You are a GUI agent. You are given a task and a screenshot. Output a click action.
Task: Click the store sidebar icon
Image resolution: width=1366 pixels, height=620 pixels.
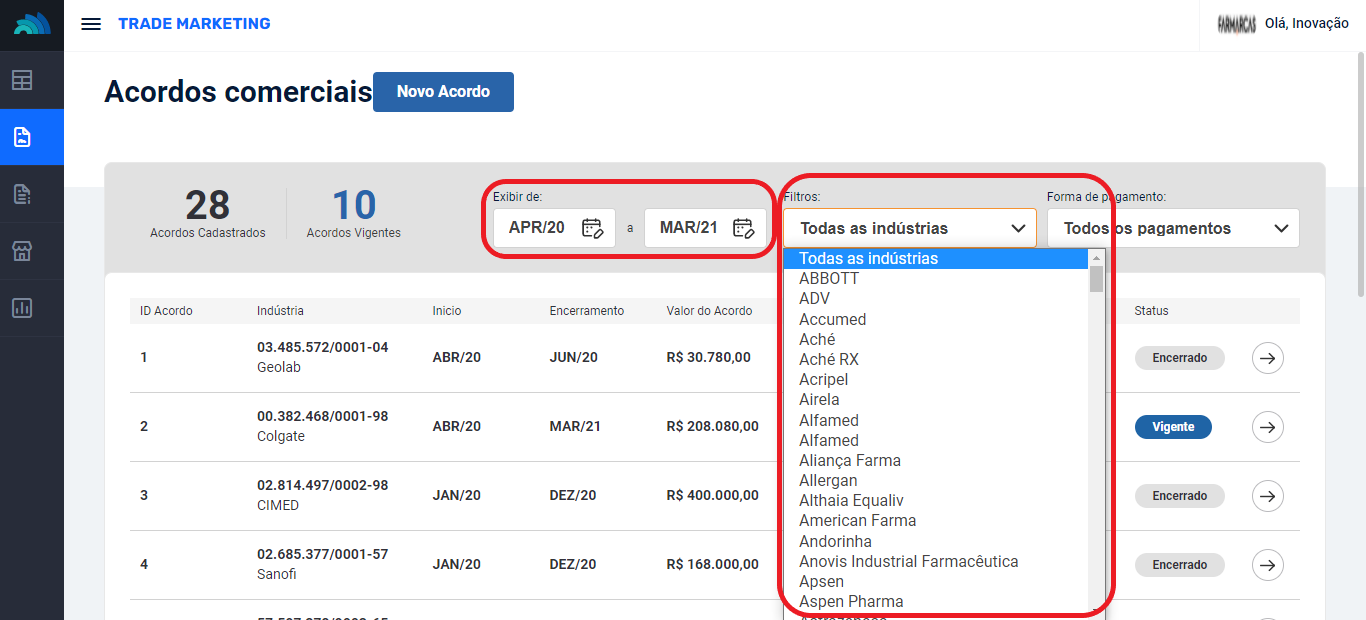(x=22, y=251)
